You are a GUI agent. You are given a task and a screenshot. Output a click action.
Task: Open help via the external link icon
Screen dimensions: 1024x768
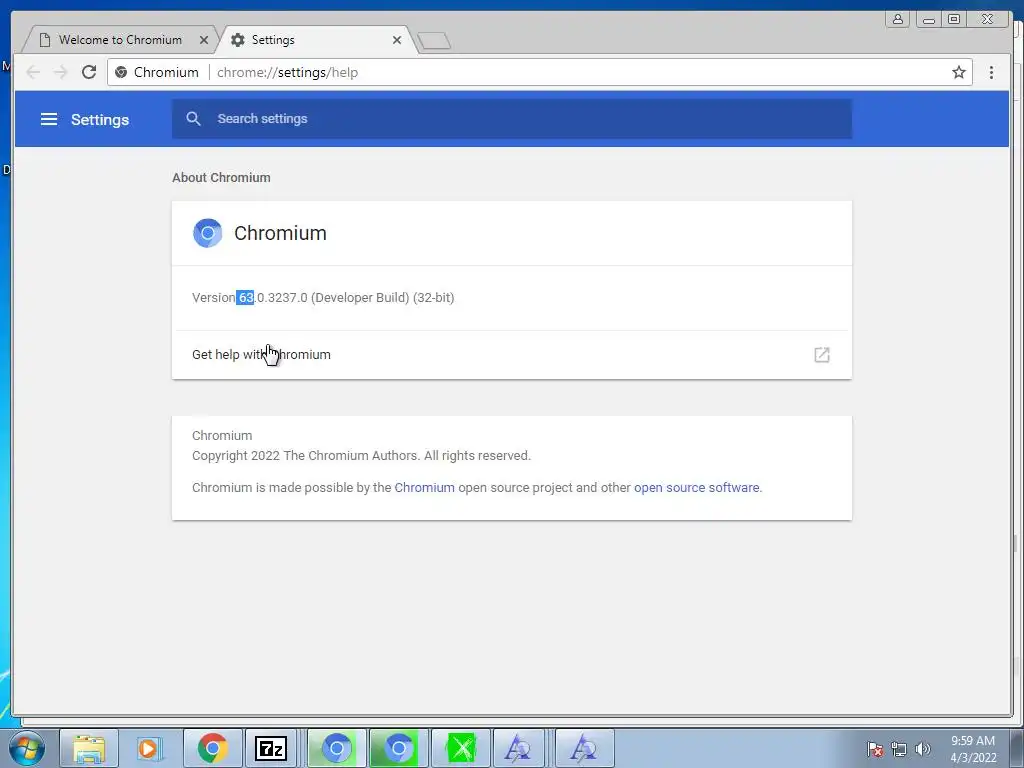[x=822, y=355]
